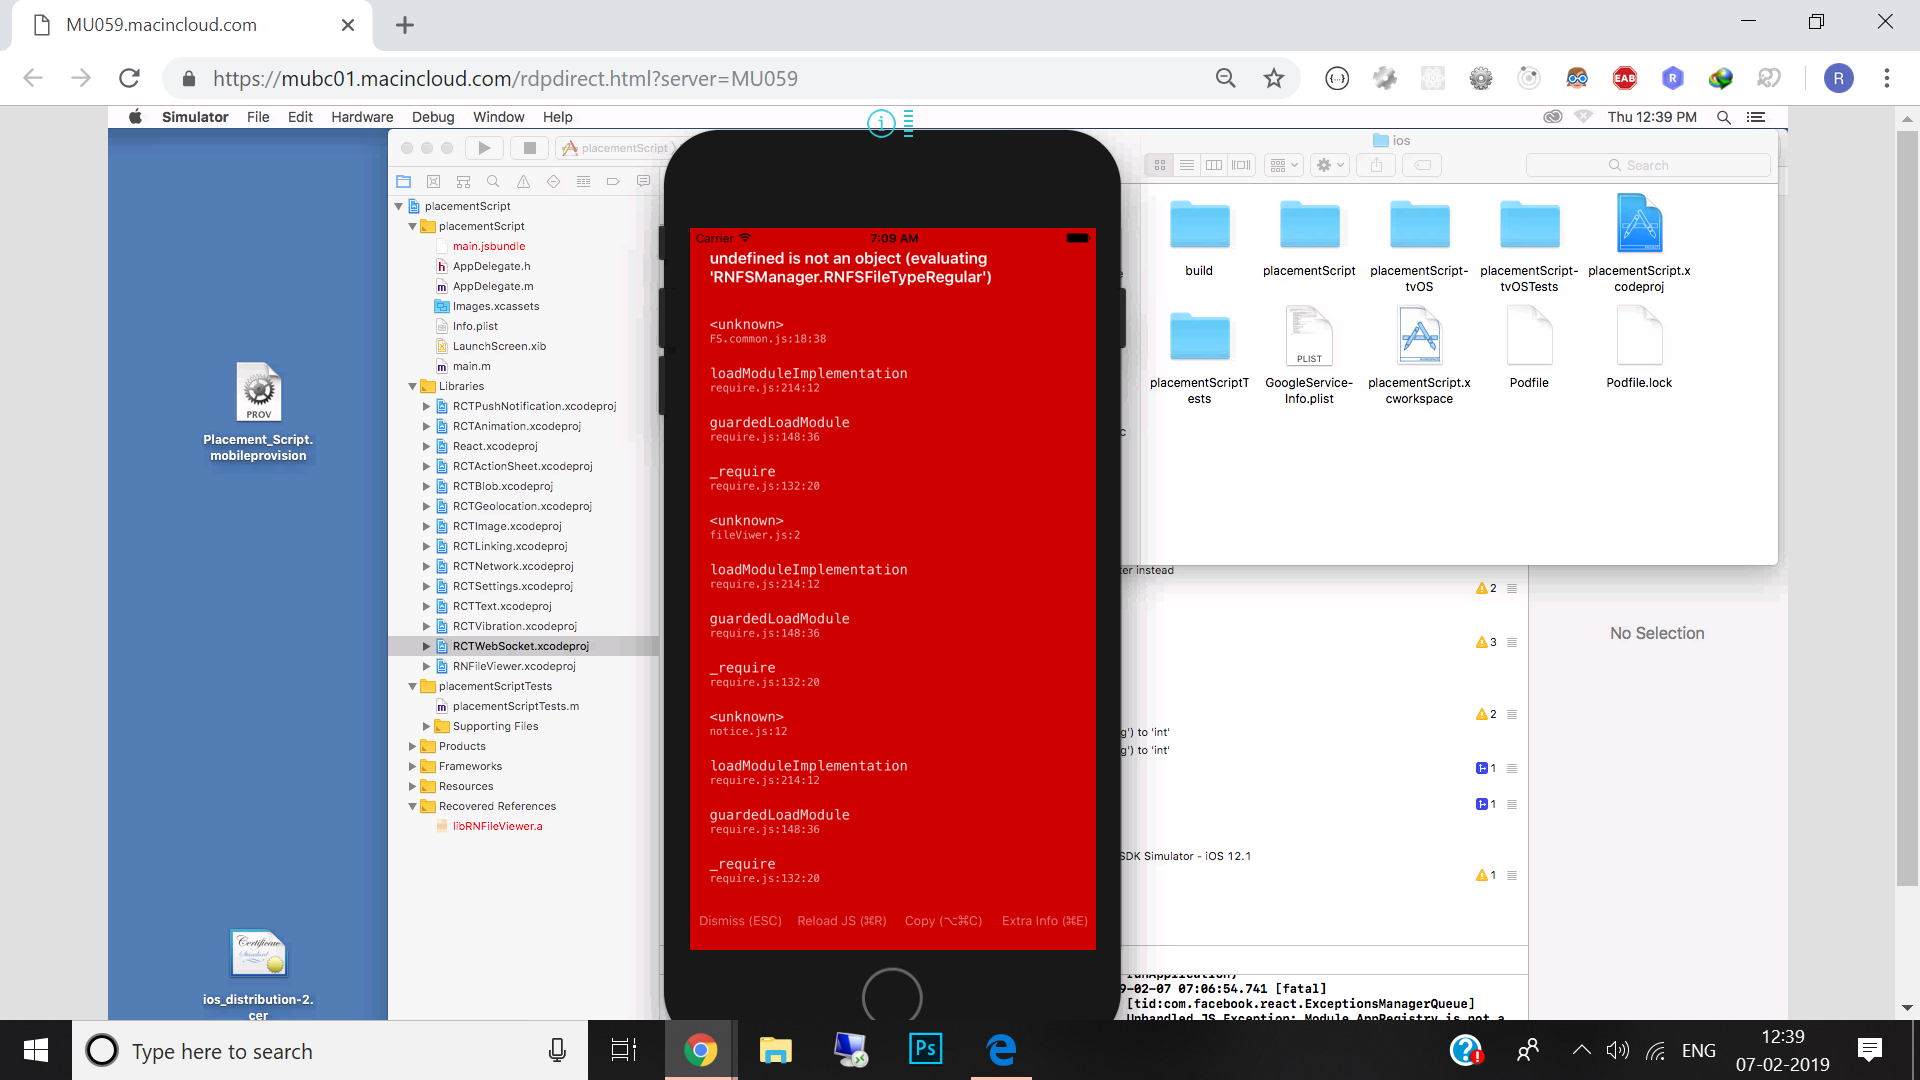Click the Finder Search field
This screenshot has height=1080, width=1920.
1648,165
